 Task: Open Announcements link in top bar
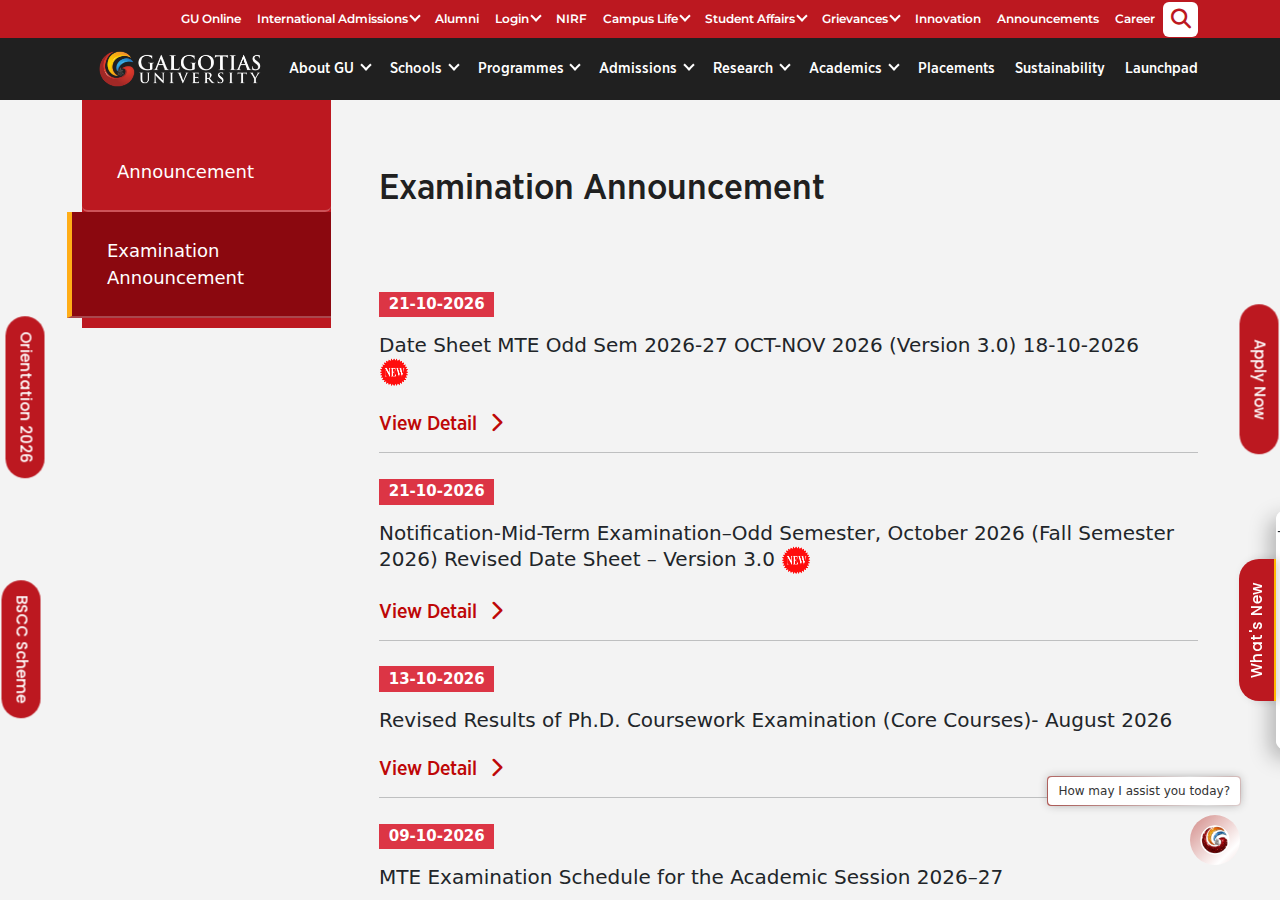click(x=1048, y=19)
